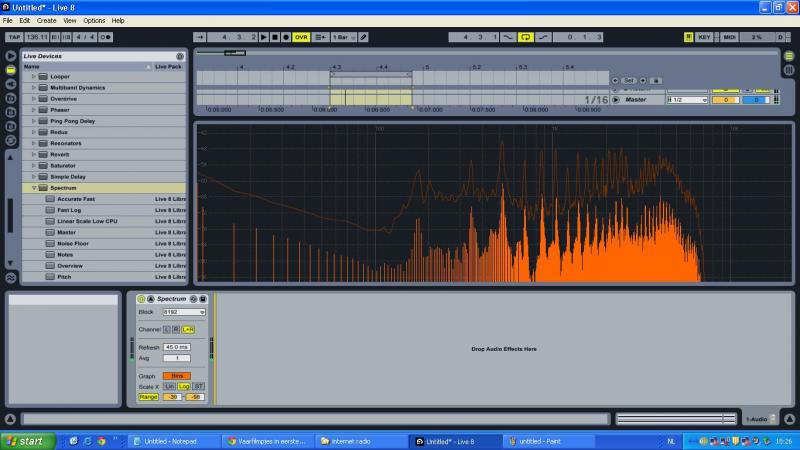Open the Options menu

(94, 20)
